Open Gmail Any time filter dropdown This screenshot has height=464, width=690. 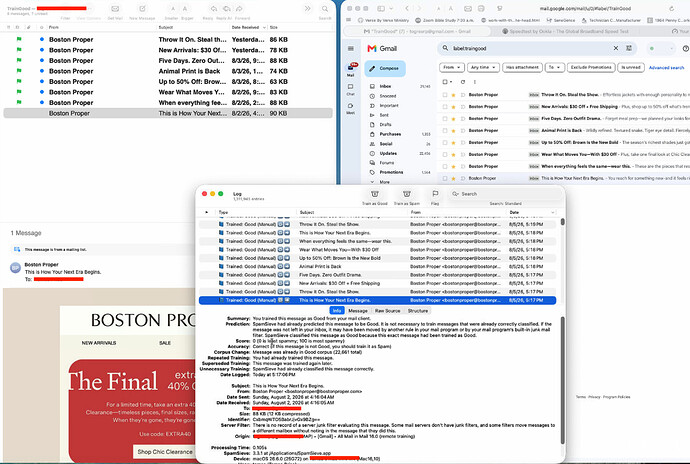[x=483, y=67]
